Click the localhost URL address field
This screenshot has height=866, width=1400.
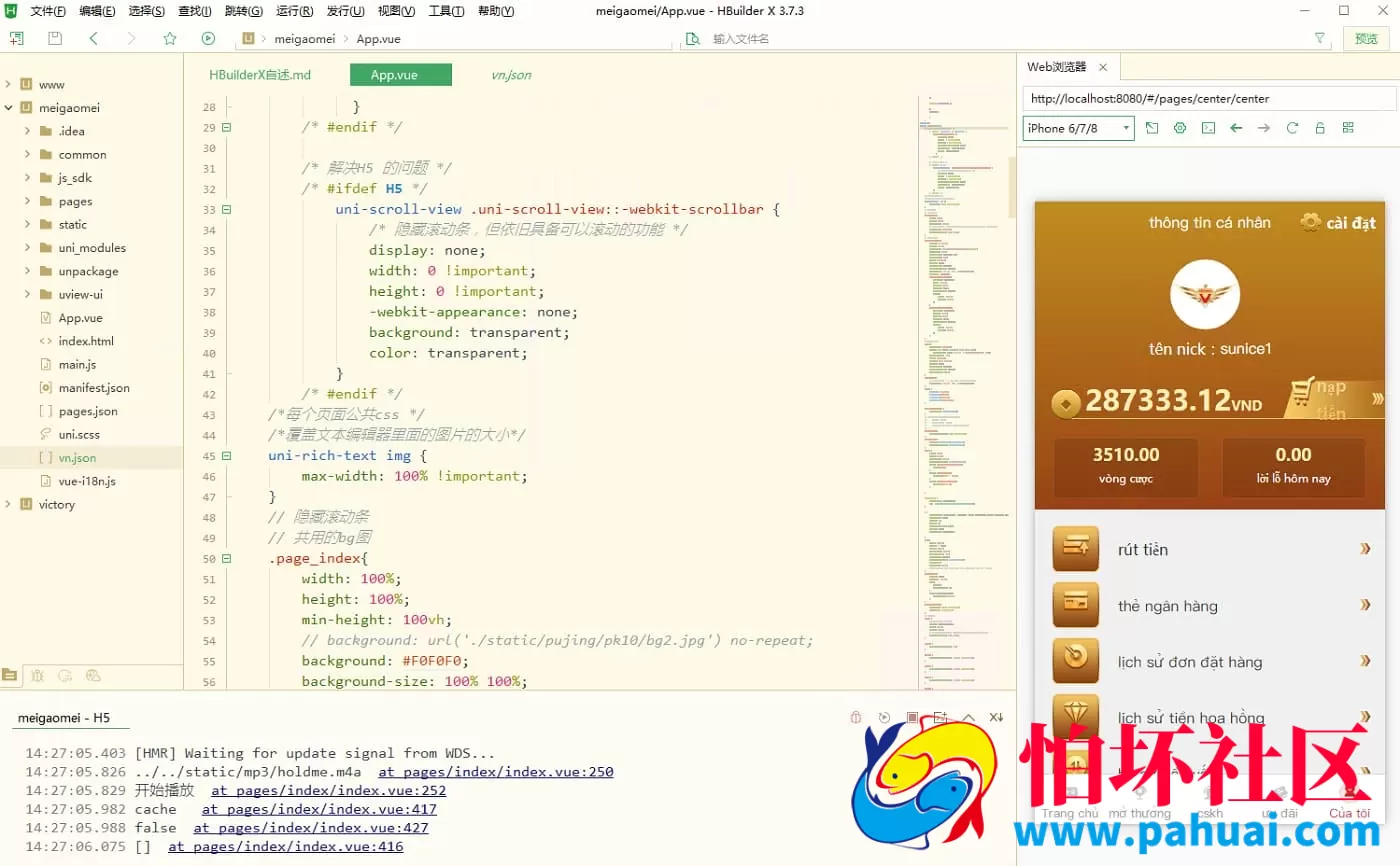(1208, 99)
